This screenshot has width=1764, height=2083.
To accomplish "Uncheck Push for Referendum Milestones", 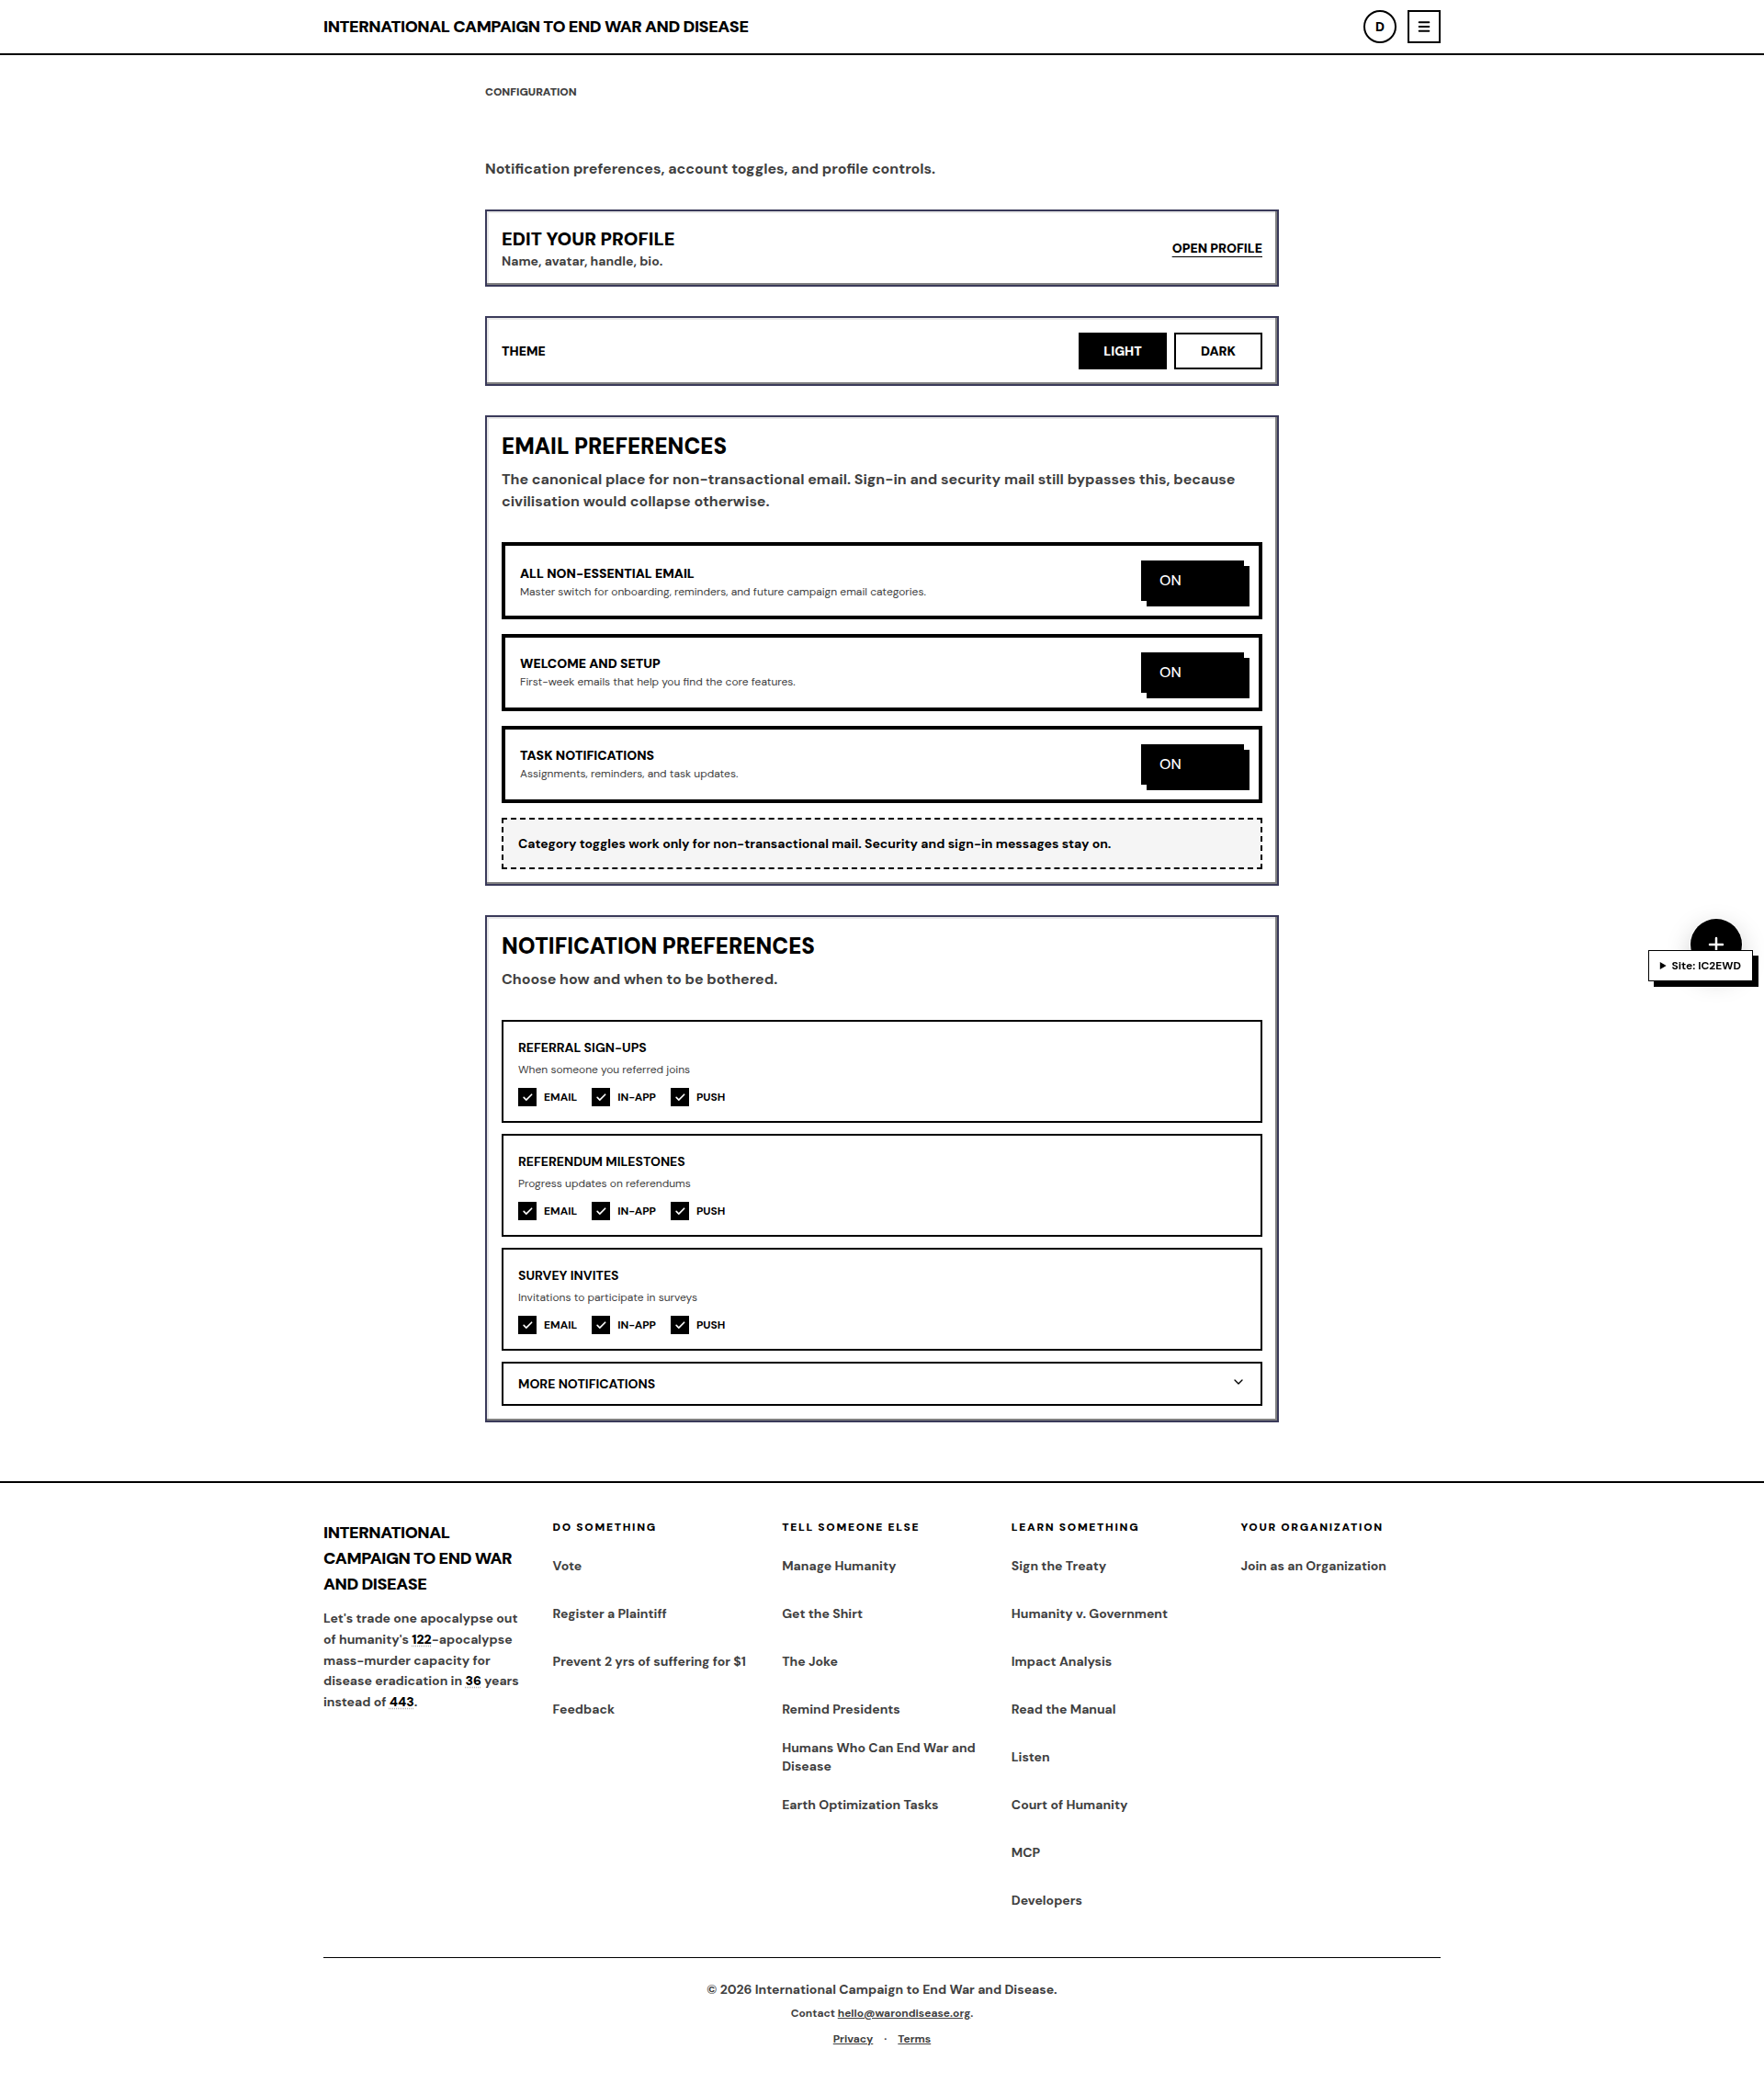I will [x=679, y=1211].
